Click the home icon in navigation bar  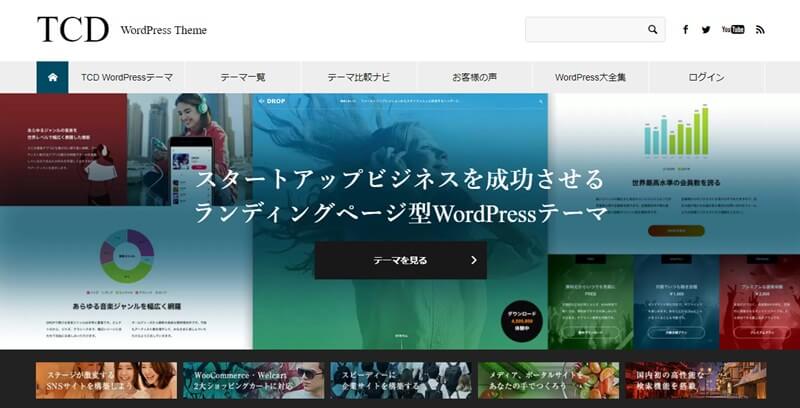coord(52,78)
